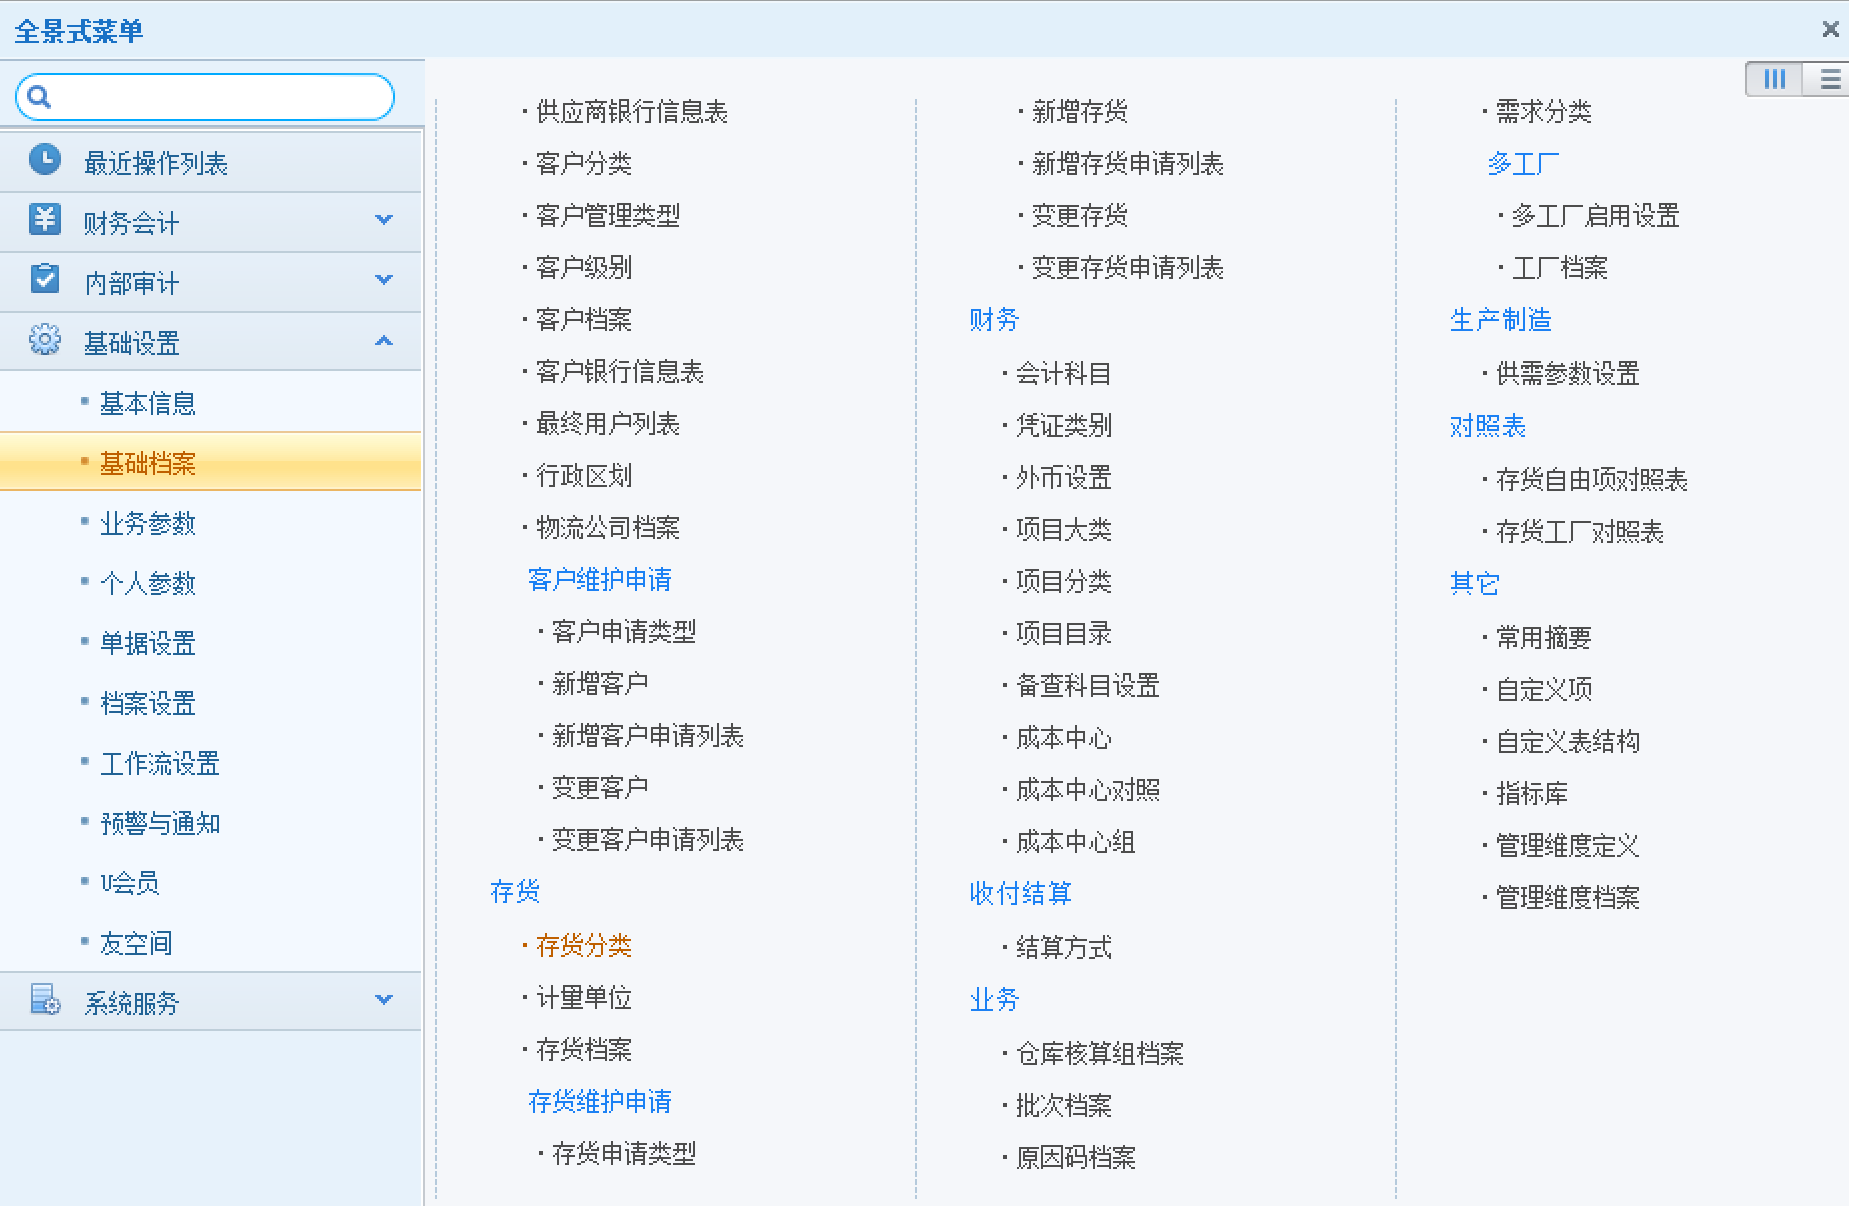Open 存货档案

click(584, 1049)
